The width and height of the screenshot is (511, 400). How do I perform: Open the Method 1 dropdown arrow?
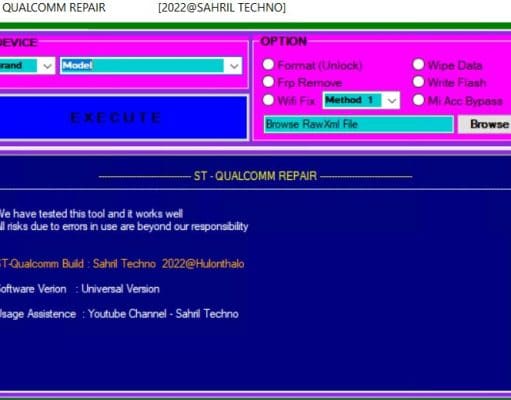[x=392, y=100]
